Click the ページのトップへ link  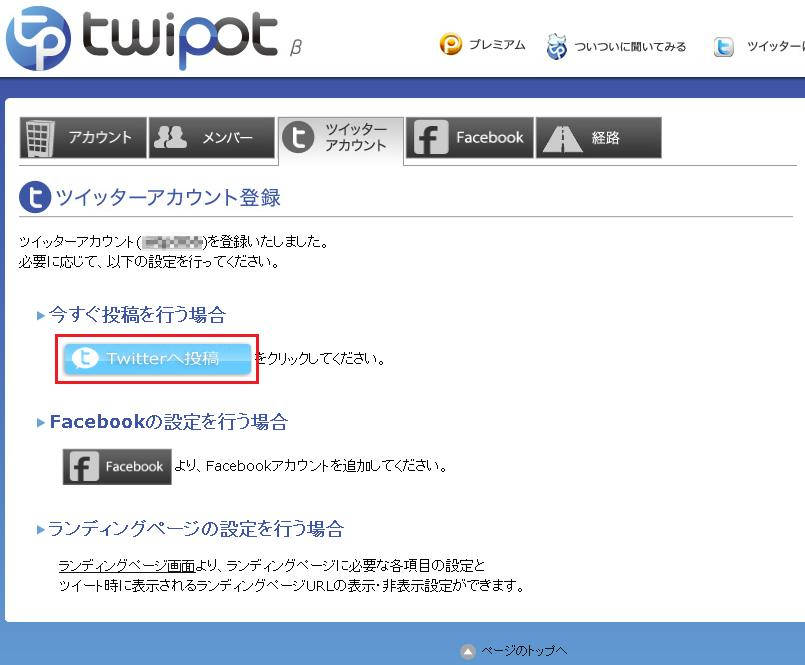pos(524,651)
